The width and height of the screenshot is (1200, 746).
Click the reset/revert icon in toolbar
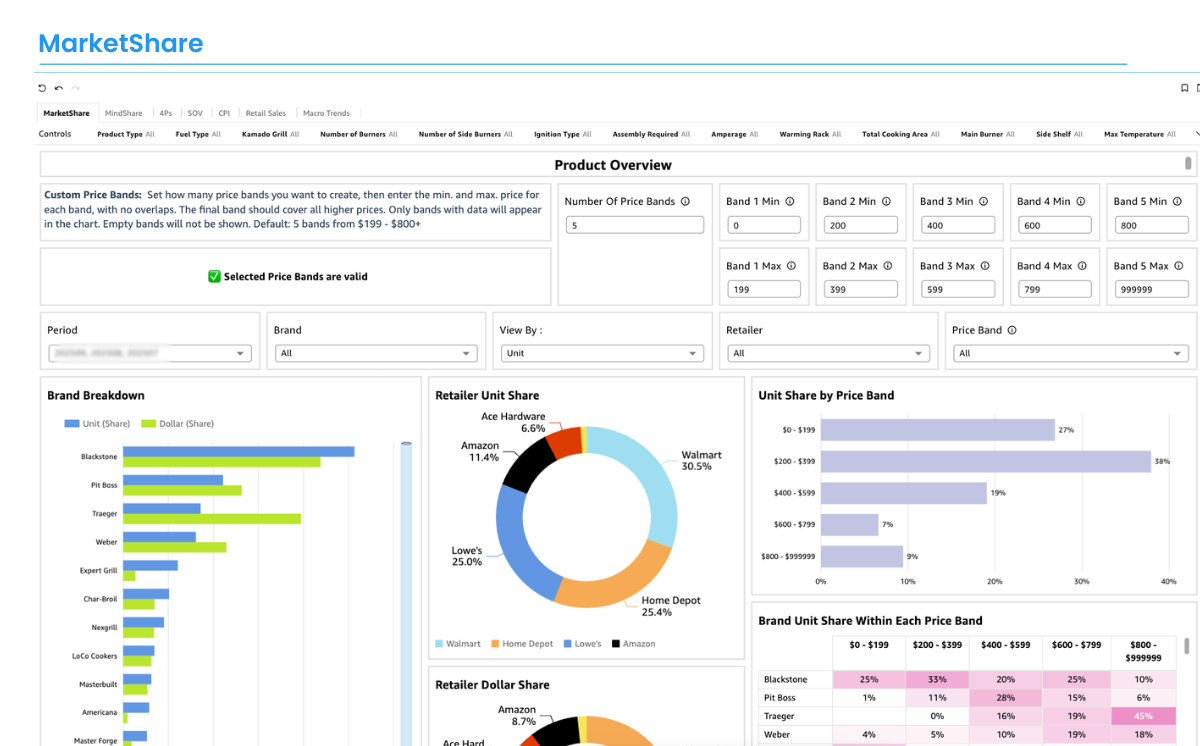[42, 89]
